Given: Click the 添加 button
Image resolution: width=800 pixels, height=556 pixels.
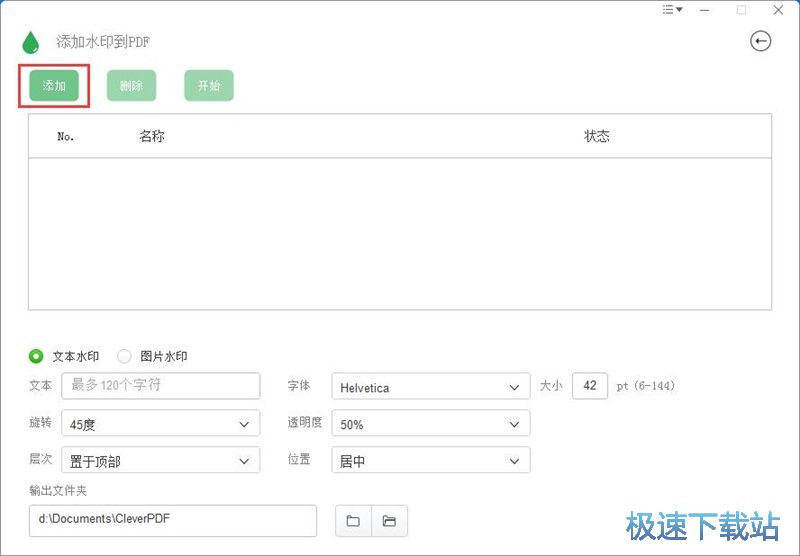Looking at the screenshot, I should coord(54,86).
